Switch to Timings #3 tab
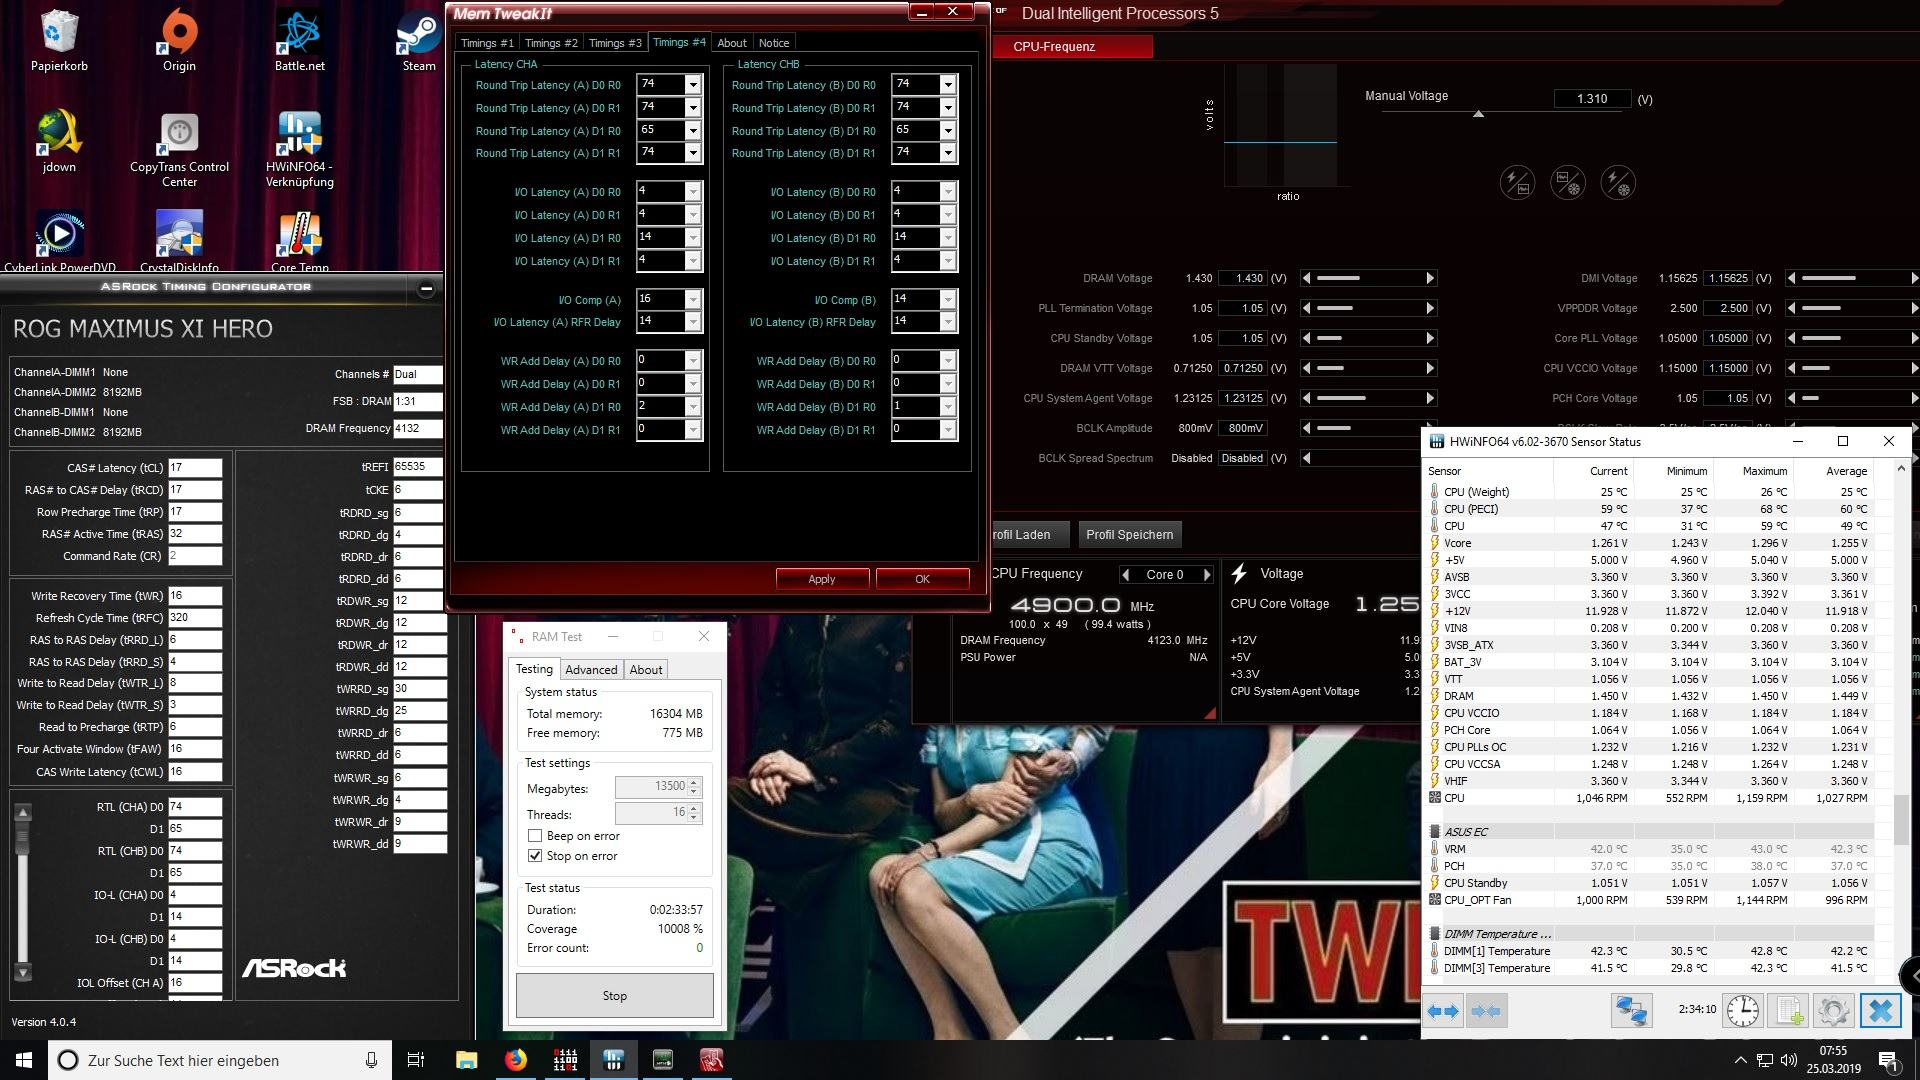 [x=615, y=43]
